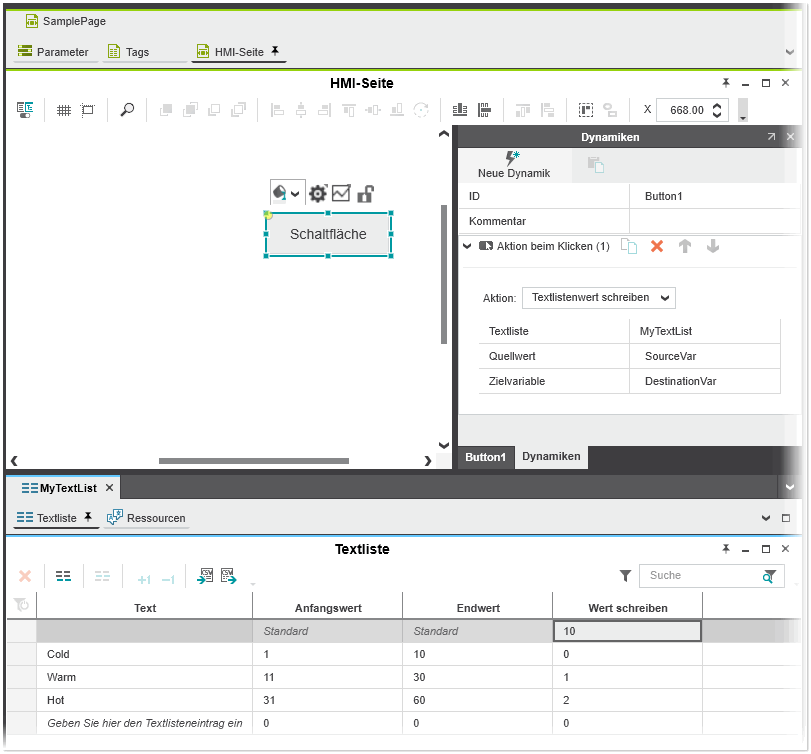The image size is (811, 754).
Task: Delete the action using the red X
Action: coord(657,246)
